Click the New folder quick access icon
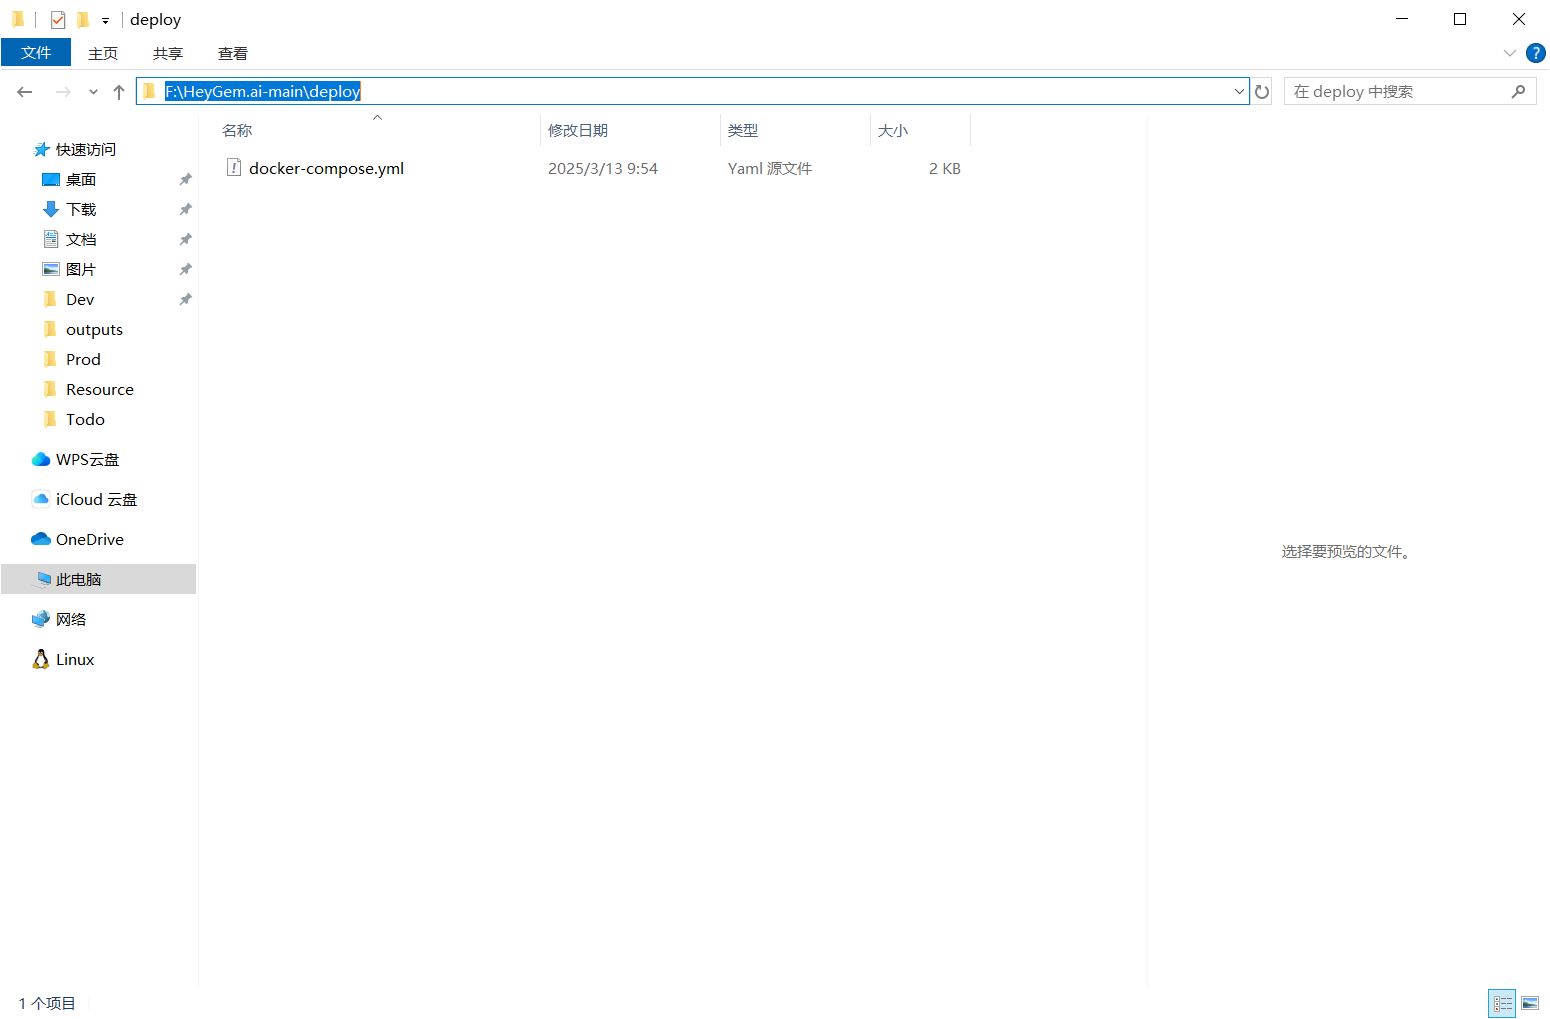1550x1019 pixels. [83, 19]
